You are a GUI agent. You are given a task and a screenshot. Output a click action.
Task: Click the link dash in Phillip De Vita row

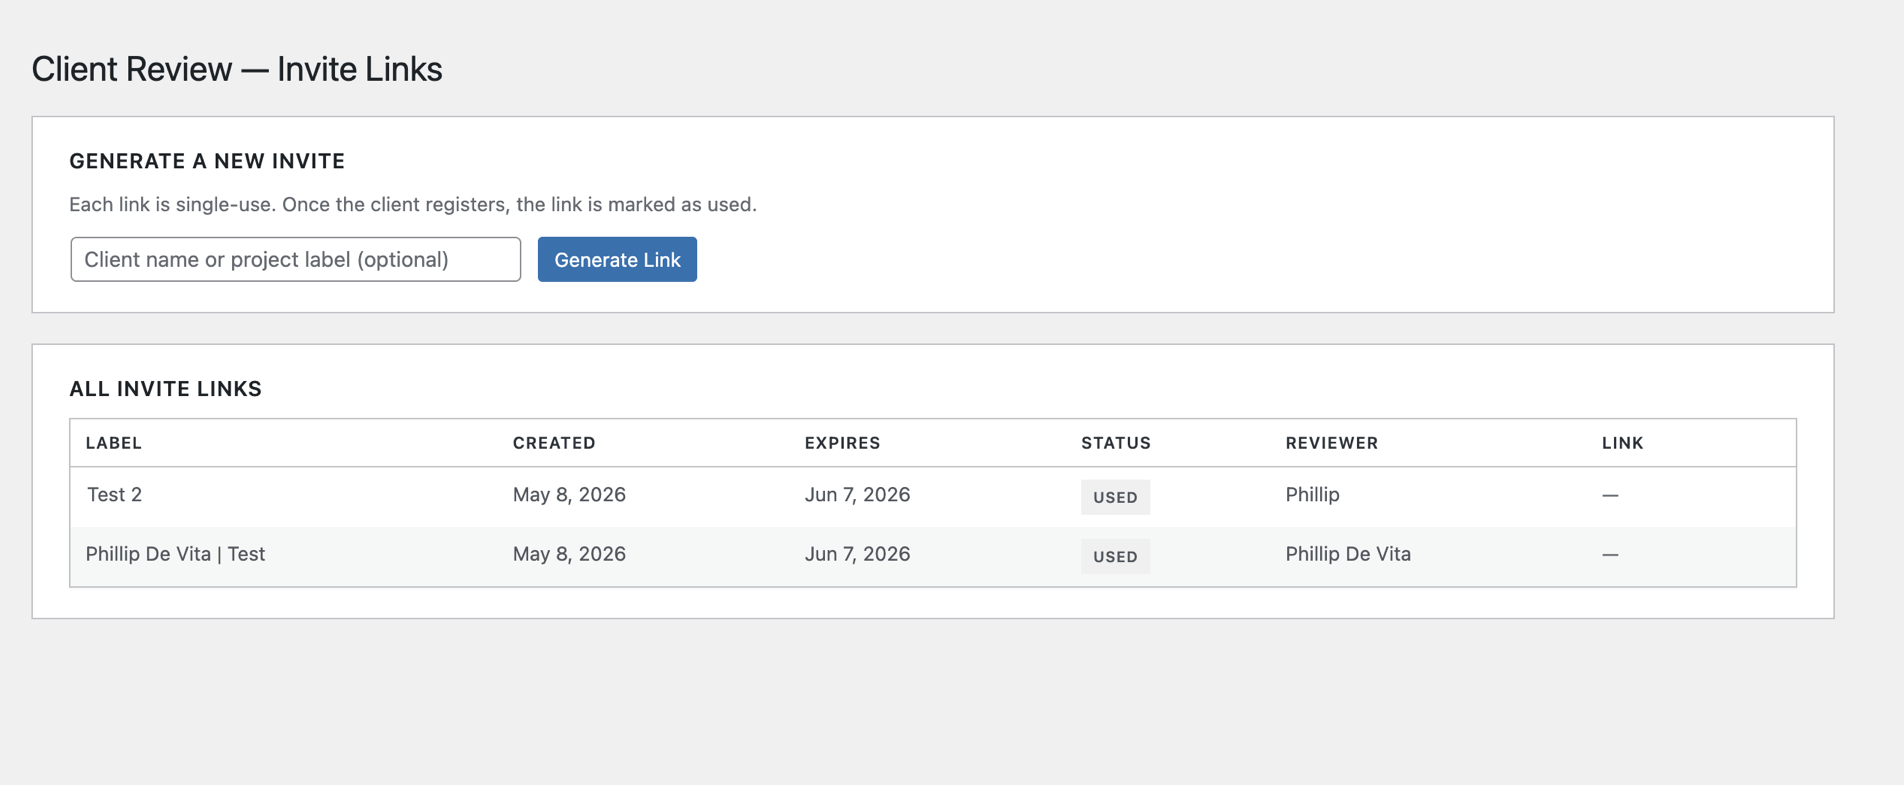(x=1610, y=554)
